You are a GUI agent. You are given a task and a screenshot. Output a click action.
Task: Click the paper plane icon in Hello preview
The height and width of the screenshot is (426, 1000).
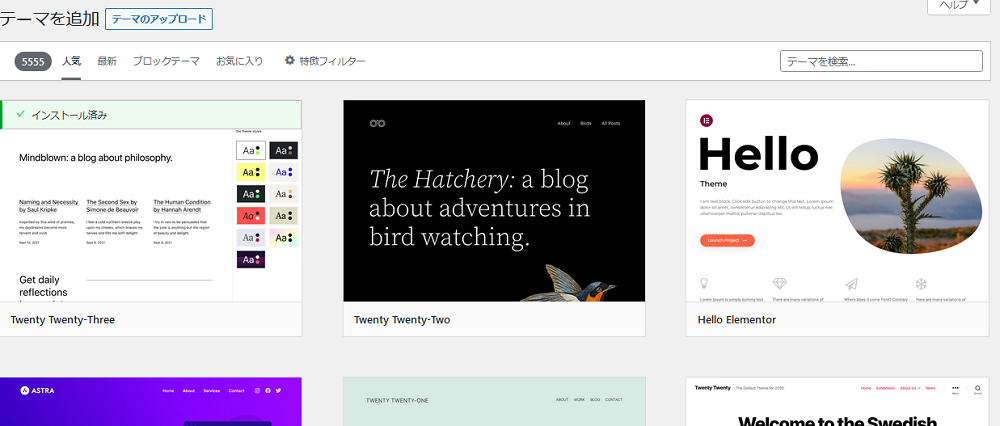851,284
